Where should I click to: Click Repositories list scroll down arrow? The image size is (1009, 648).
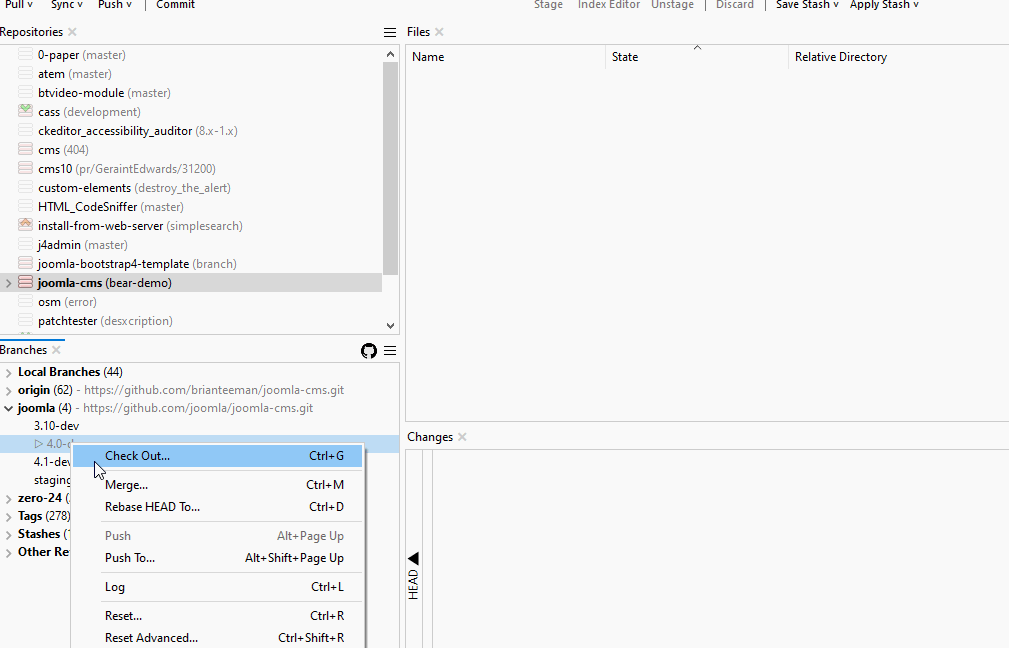coord(391,326)
